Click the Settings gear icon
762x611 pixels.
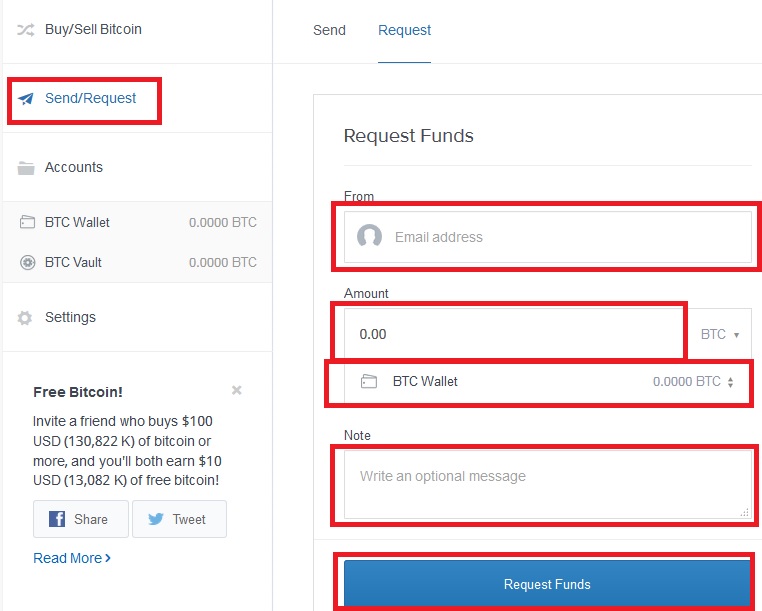[x=25, y=318]
